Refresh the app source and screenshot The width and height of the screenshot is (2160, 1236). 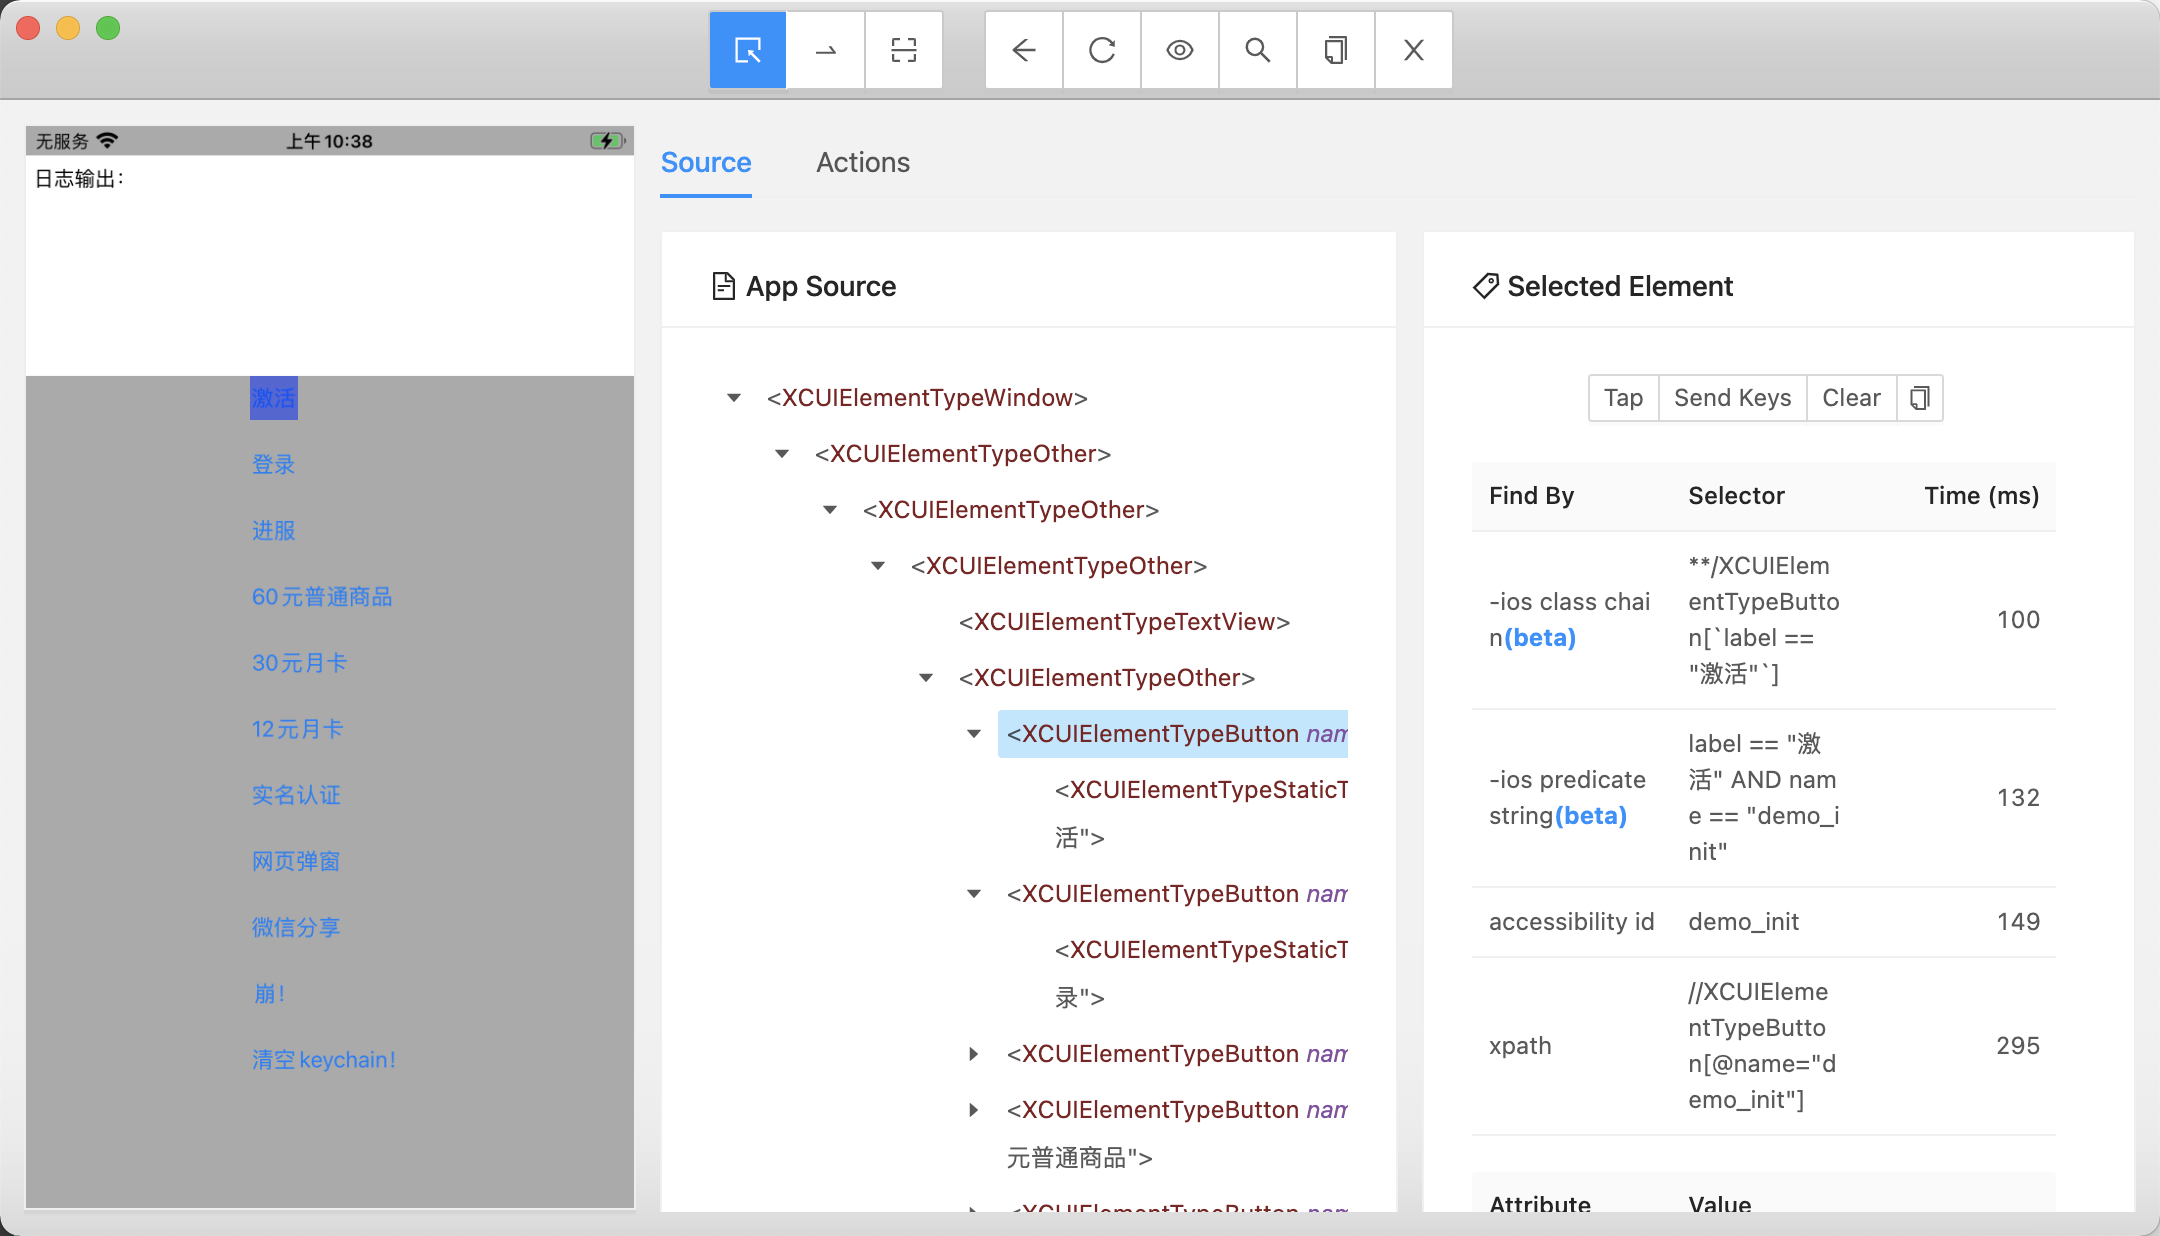click(1102, 50)
